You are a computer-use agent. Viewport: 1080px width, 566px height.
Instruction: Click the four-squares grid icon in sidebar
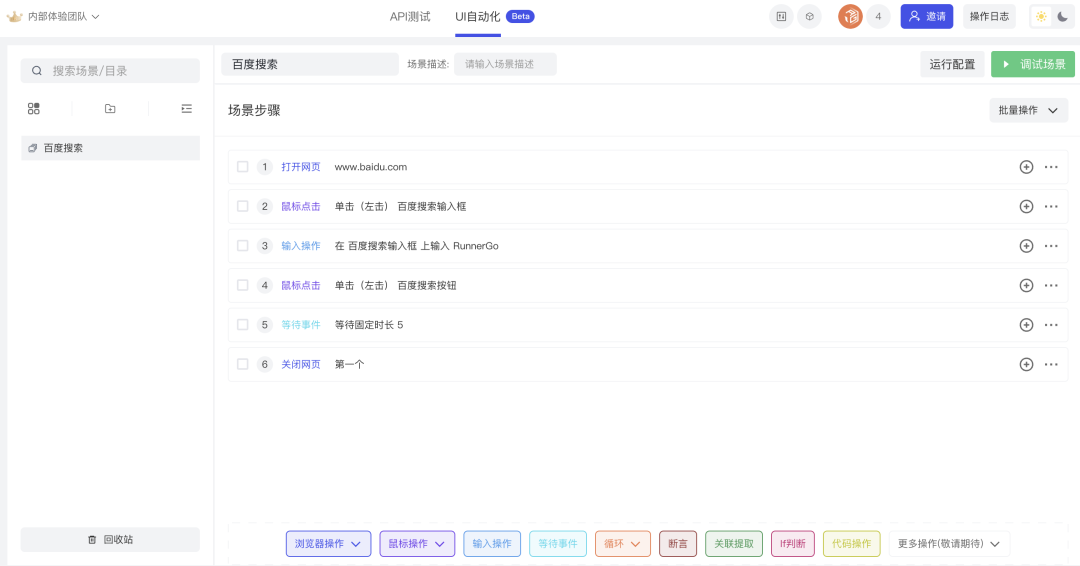(34, 109)
